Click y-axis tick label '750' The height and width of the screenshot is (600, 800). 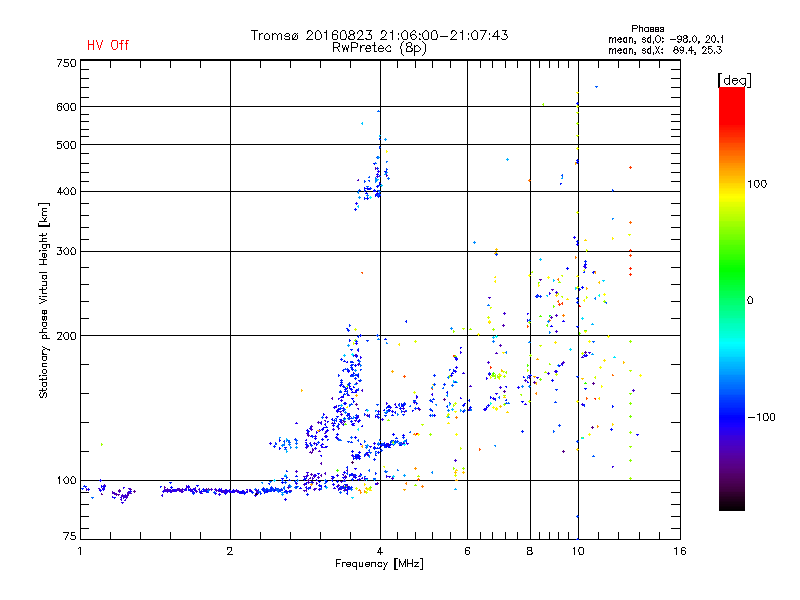66,63
